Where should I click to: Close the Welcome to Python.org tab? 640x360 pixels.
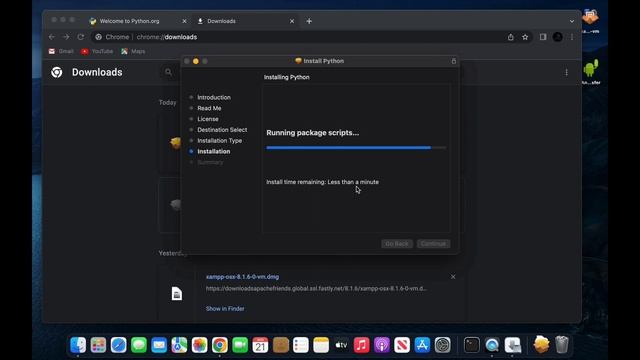184,21
